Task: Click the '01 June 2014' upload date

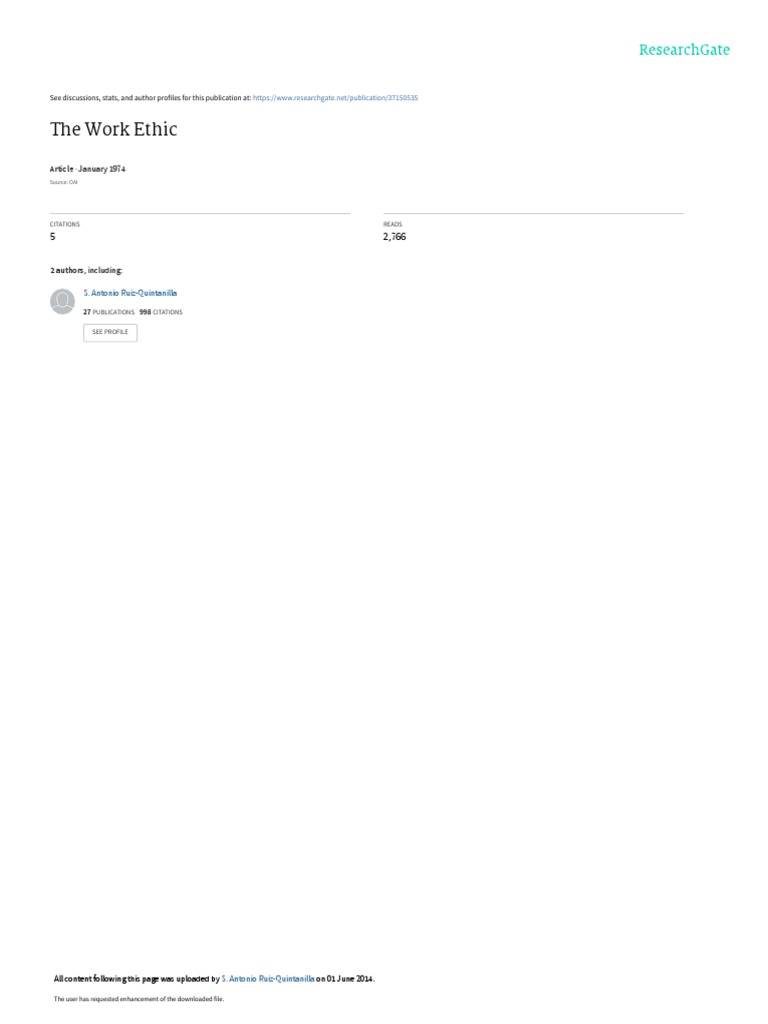Action: pos(350,979)
